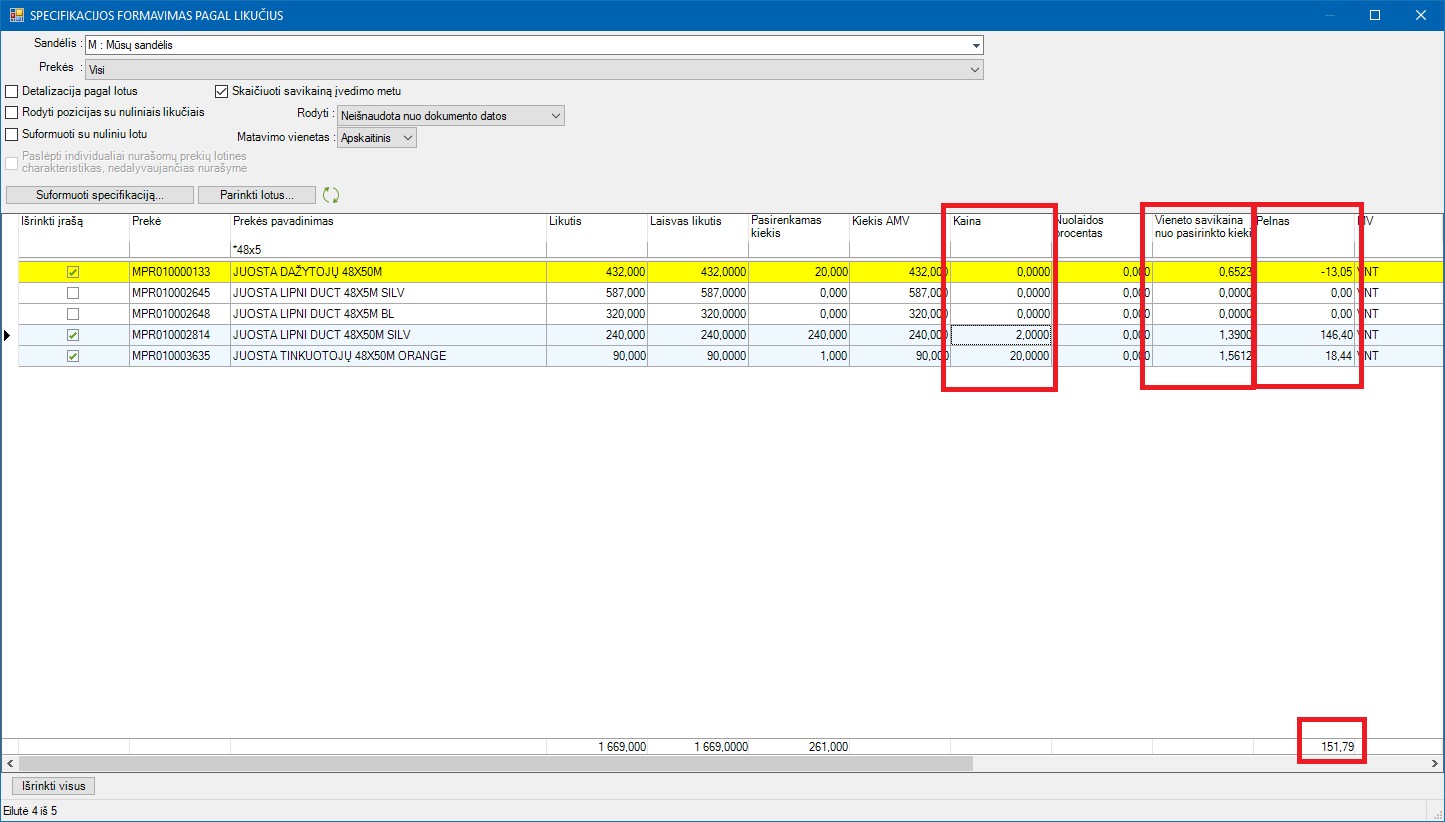Image resolution: width=1445 pixels, height=822 pixels.
Task: Edit Kaina cell showing 2,0000
Action: [x=1000, y=335]
